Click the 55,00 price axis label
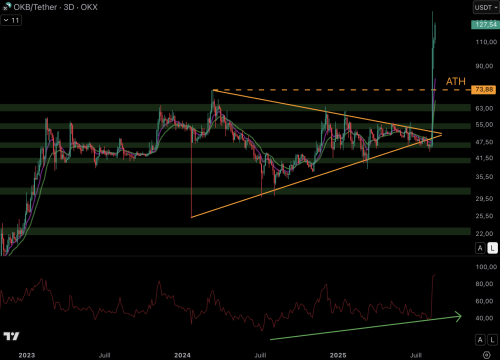500x360 pixels. point(485,125)
